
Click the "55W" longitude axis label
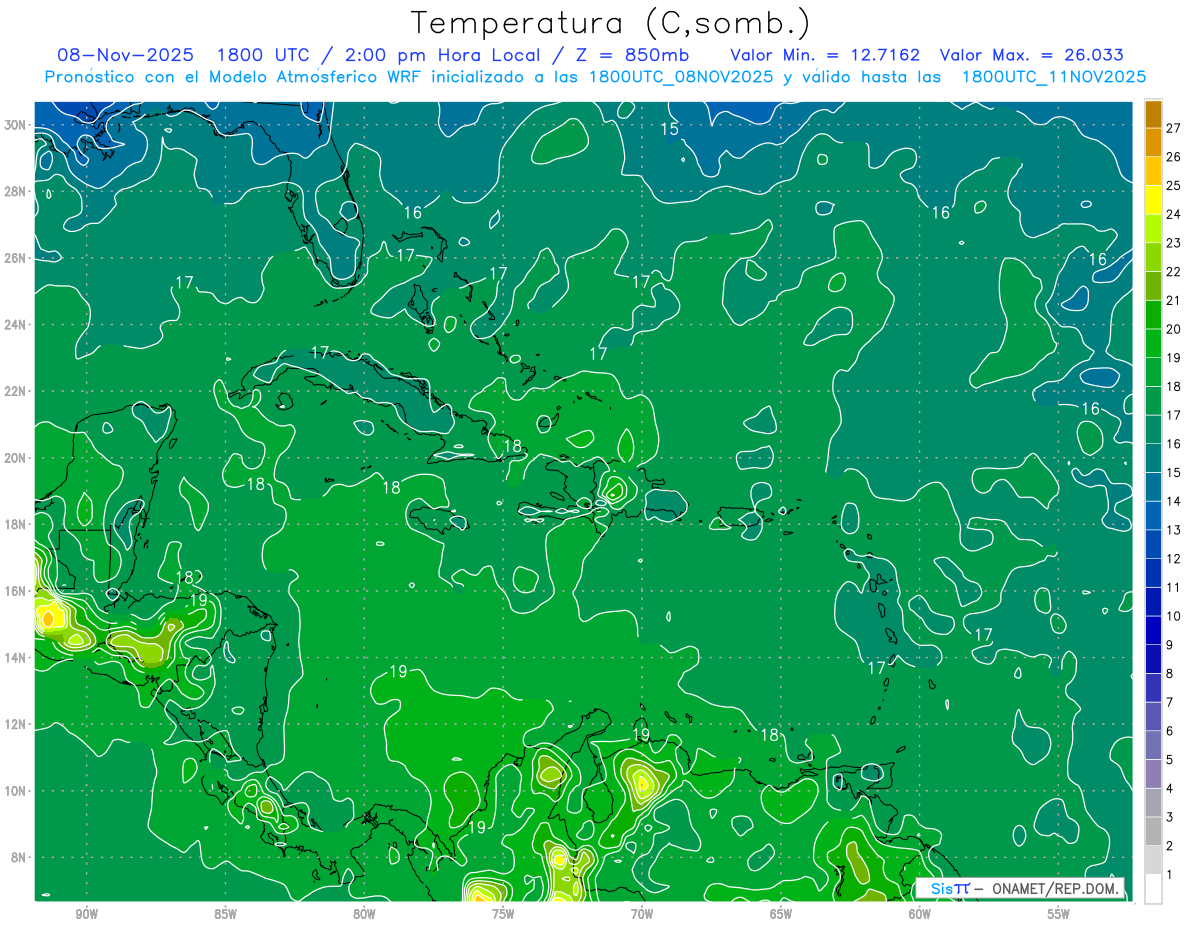click(x=1058, y=914)
